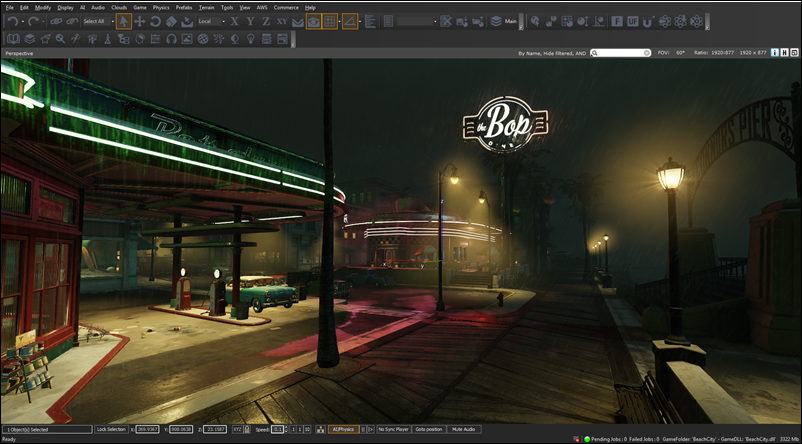Click the Goto position button
Viewport: 802px width, 444px height.
click(430, 428)
